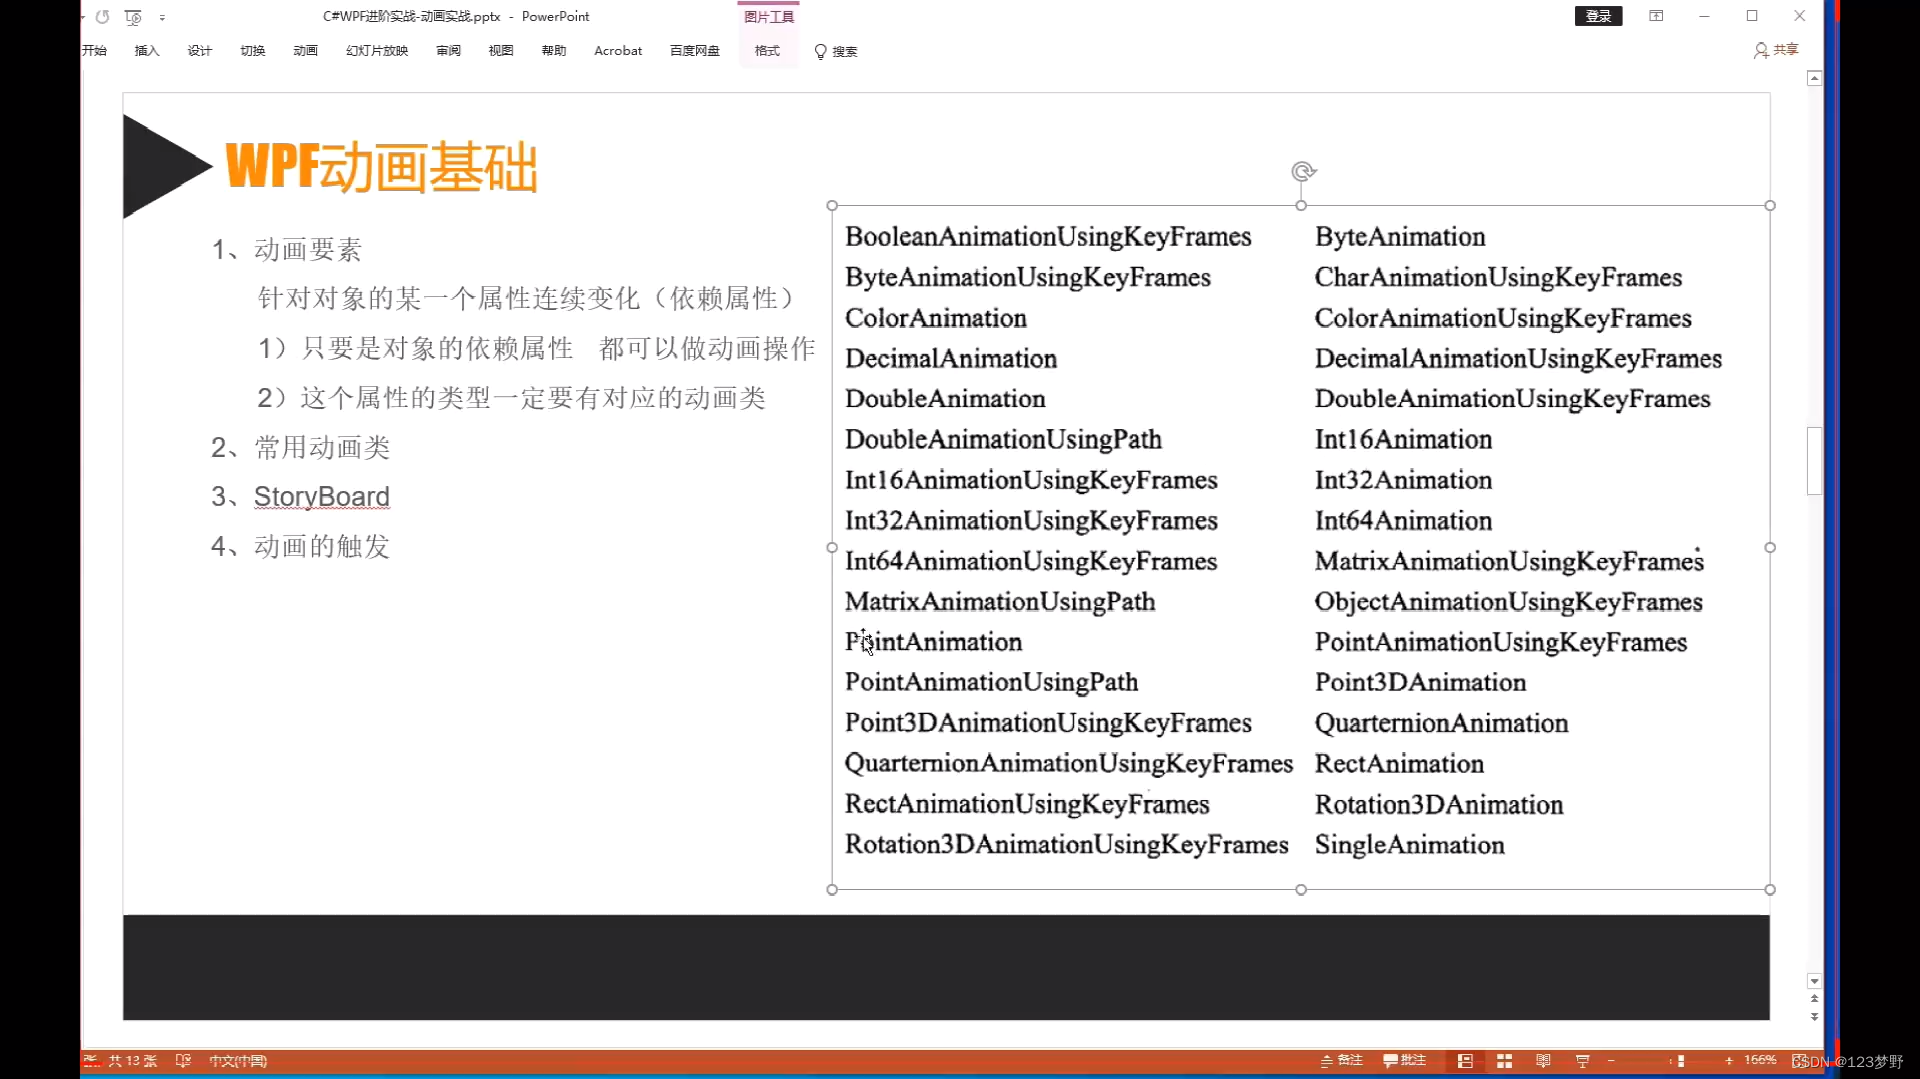Click the picture's top-right sizing handle
The width and height of the screenshot is (1920, 1079).
(x=1770, y=206)
